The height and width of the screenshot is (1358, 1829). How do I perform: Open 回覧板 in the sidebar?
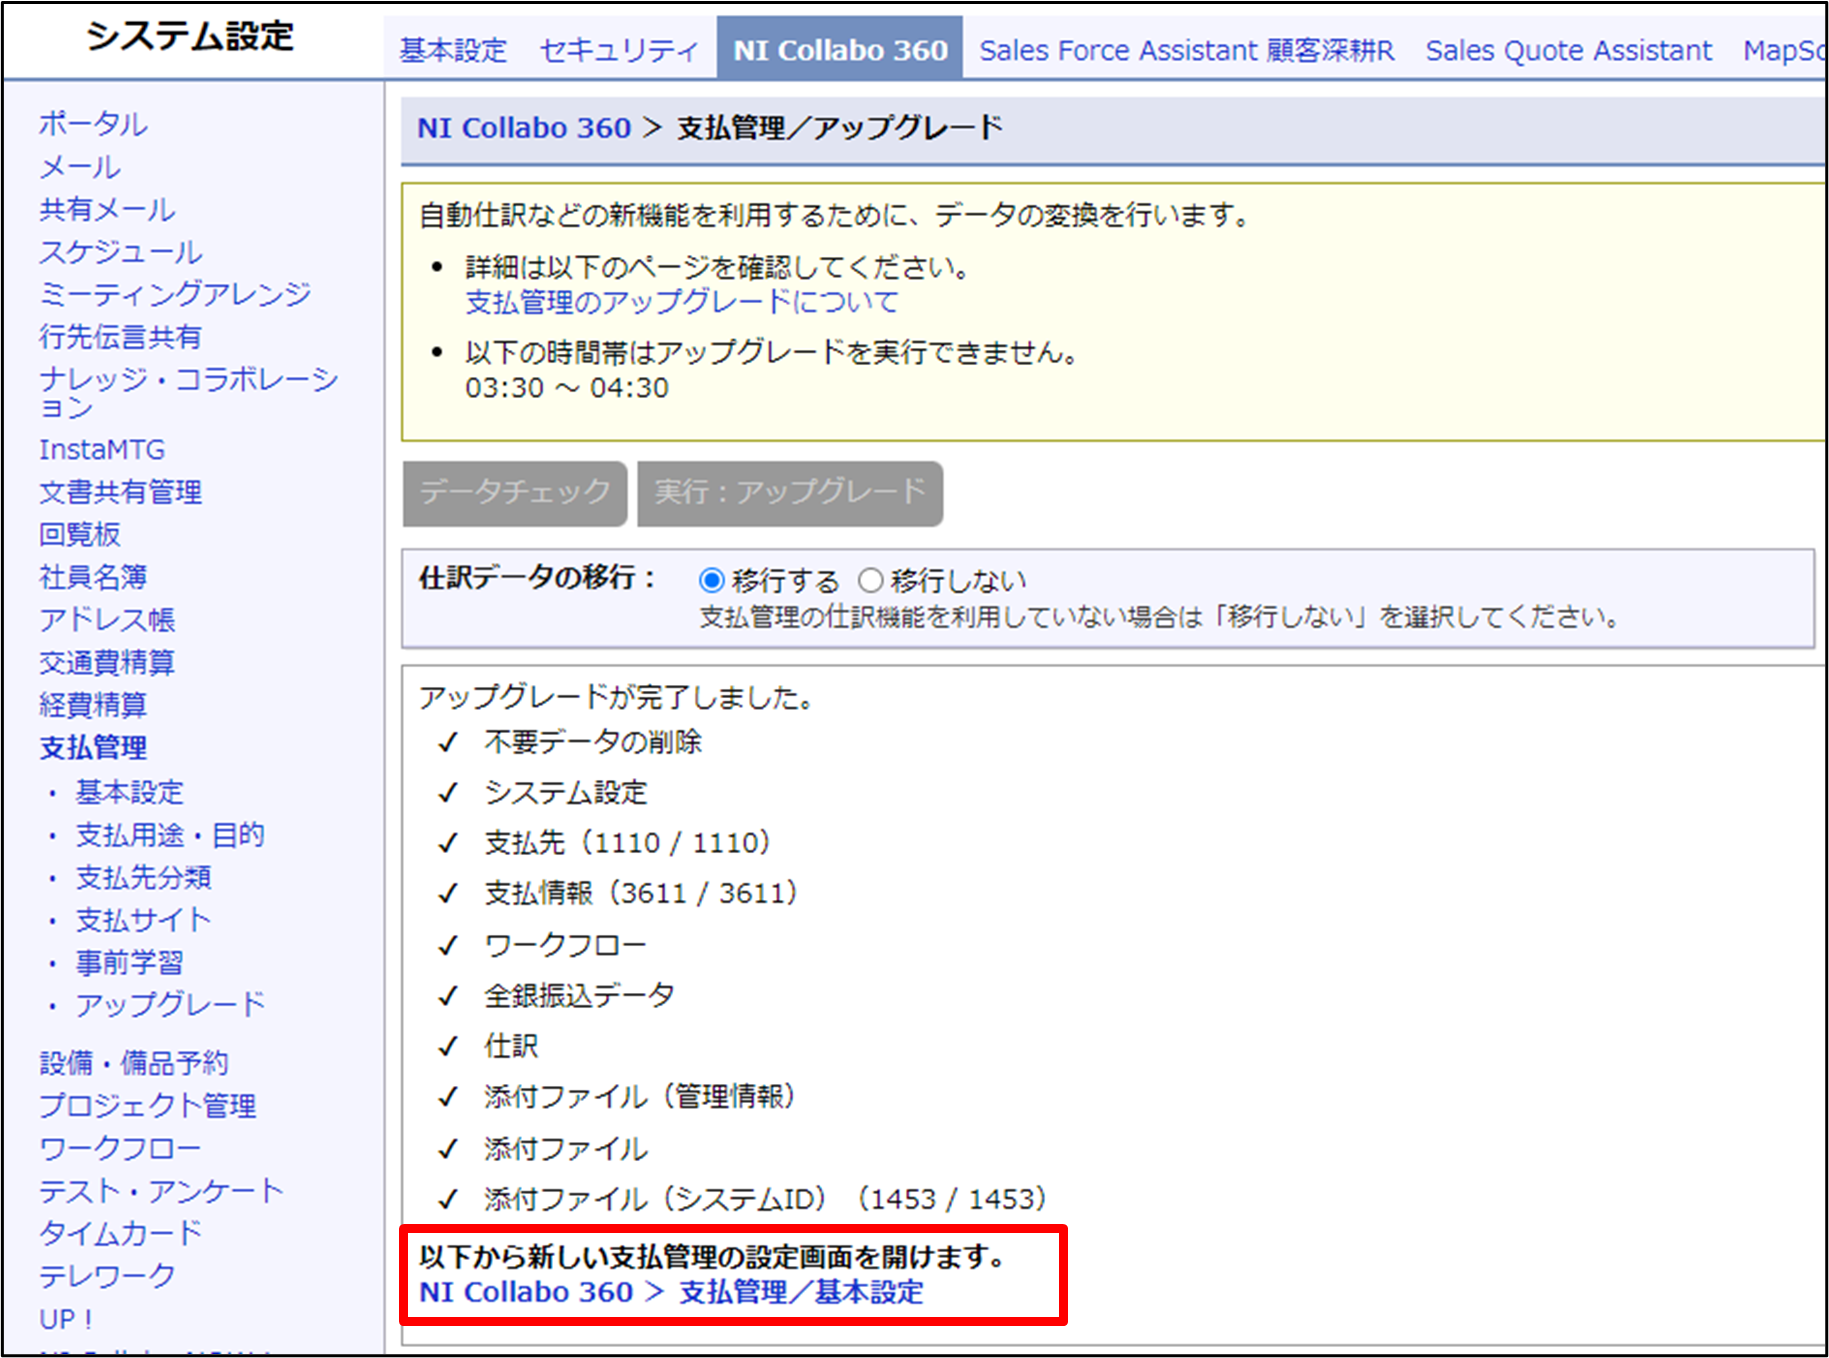pyautogui.click(x=80, y=534)
